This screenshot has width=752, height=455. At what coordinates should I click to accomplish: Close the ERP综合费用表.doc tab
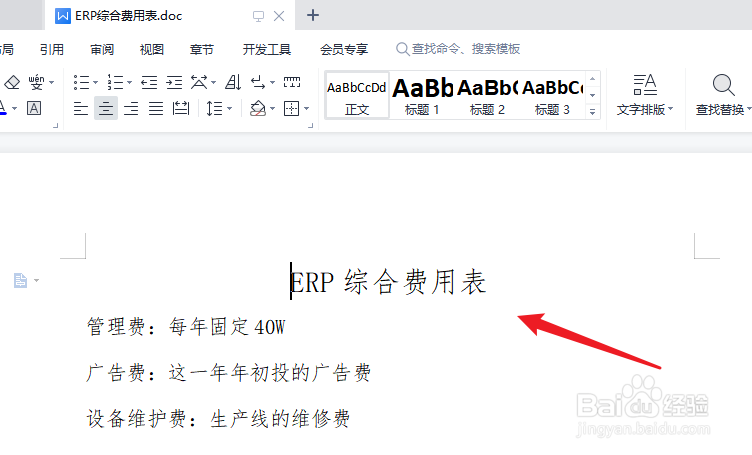tap(279, 16)
